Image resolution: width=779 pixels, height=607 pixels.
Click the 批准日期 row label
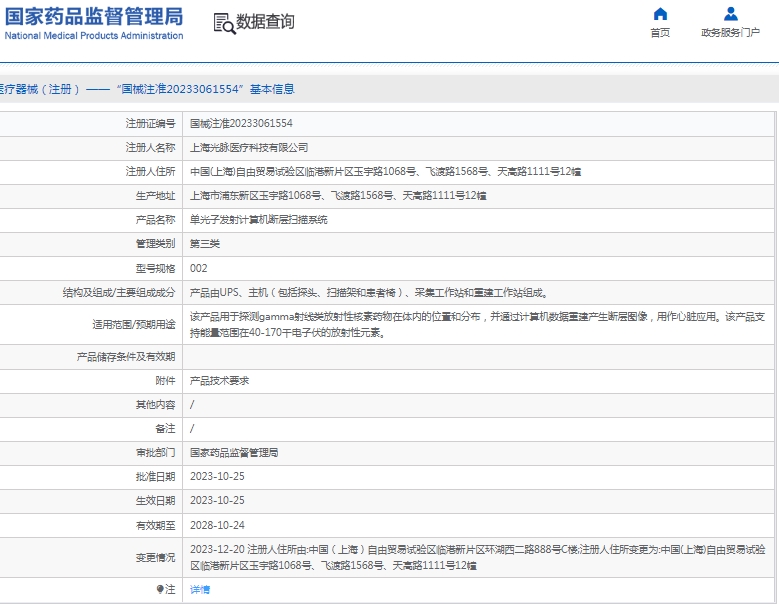[x=156, y=477]
